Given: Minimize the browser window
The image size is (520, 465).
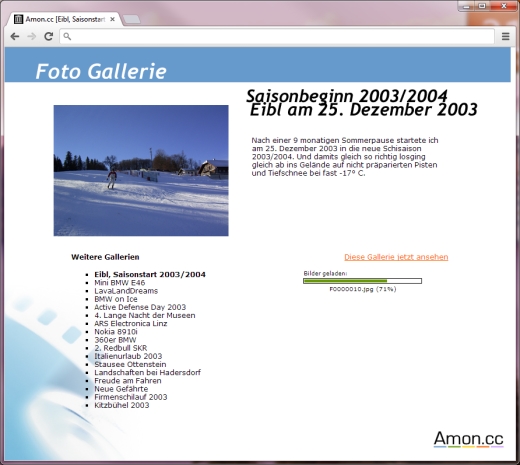Looking at the screenshot, I should [x=466, y=6].
